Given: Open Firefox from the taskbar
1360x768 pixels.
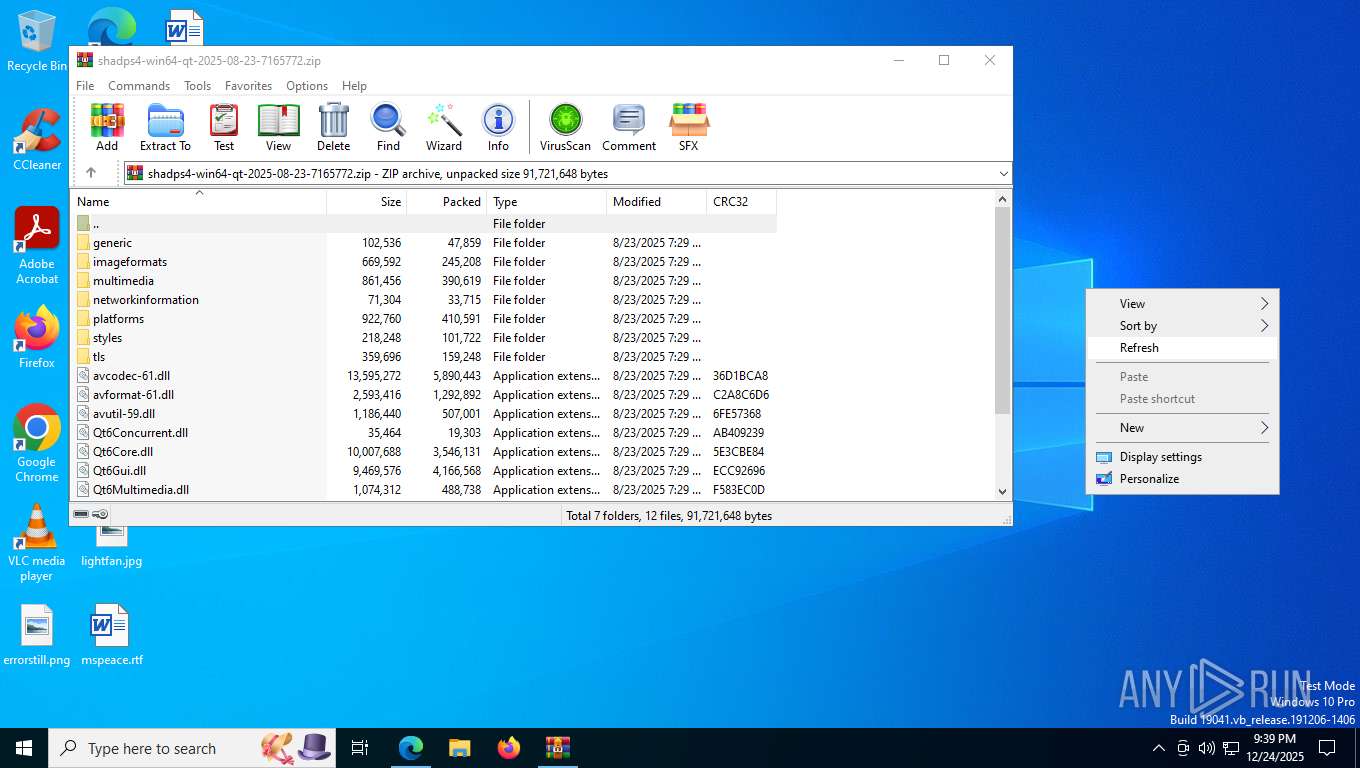Looking at the screenshot, I should click(x=509, y=748).
